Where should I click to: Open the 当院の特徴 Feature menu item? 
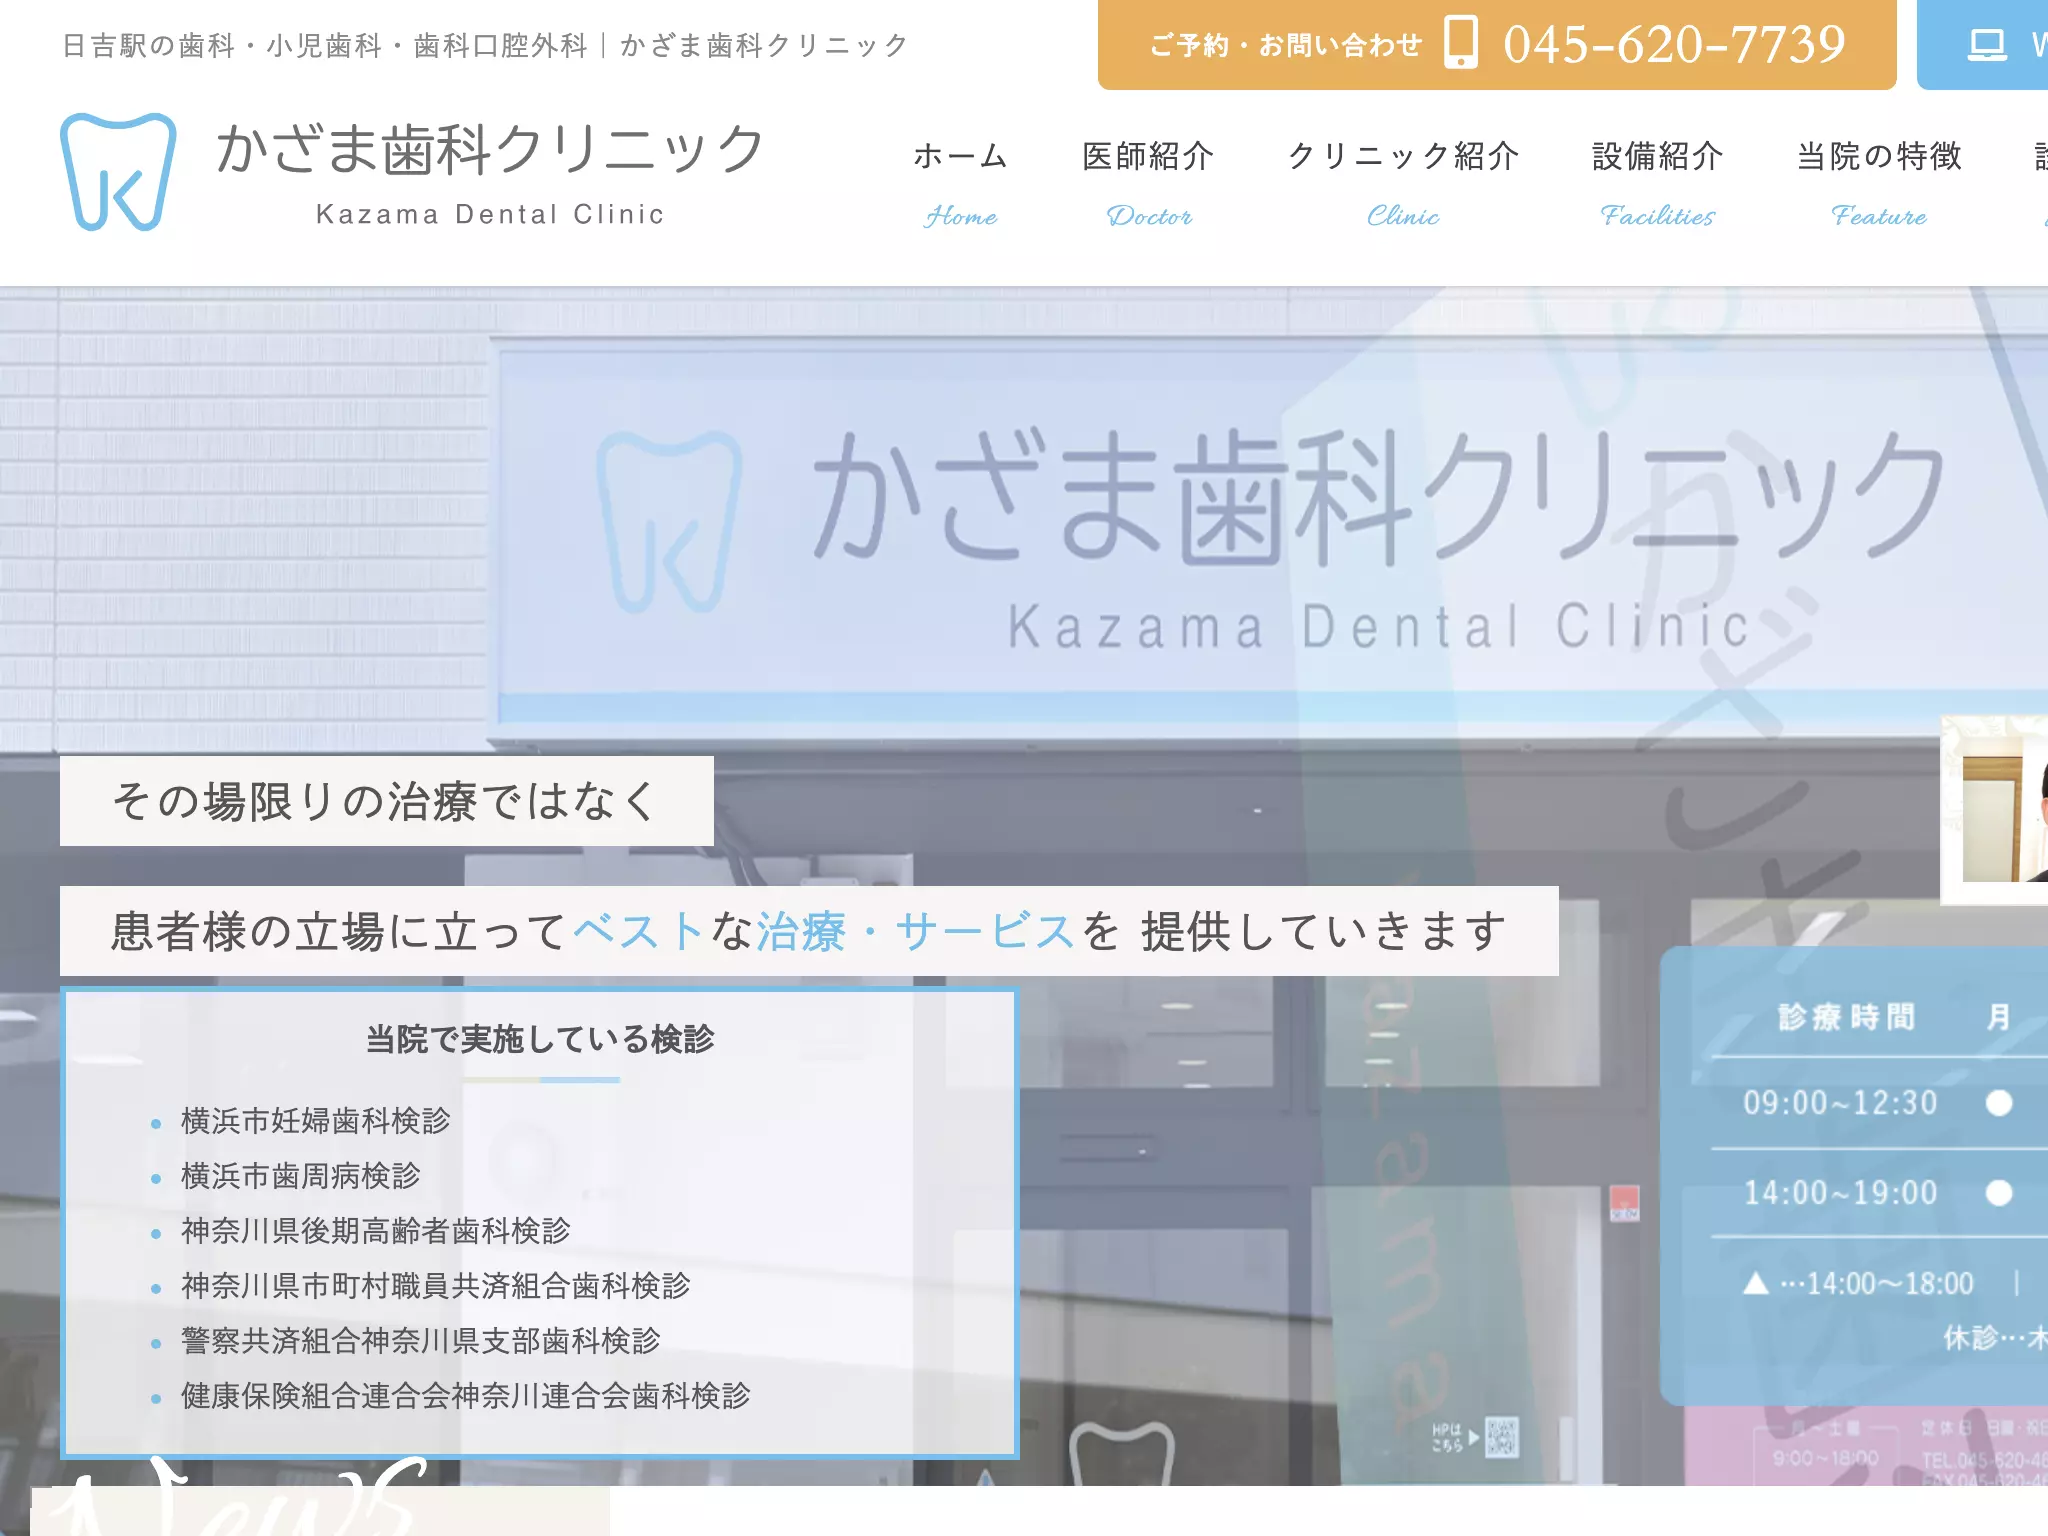coord(1879,184)
